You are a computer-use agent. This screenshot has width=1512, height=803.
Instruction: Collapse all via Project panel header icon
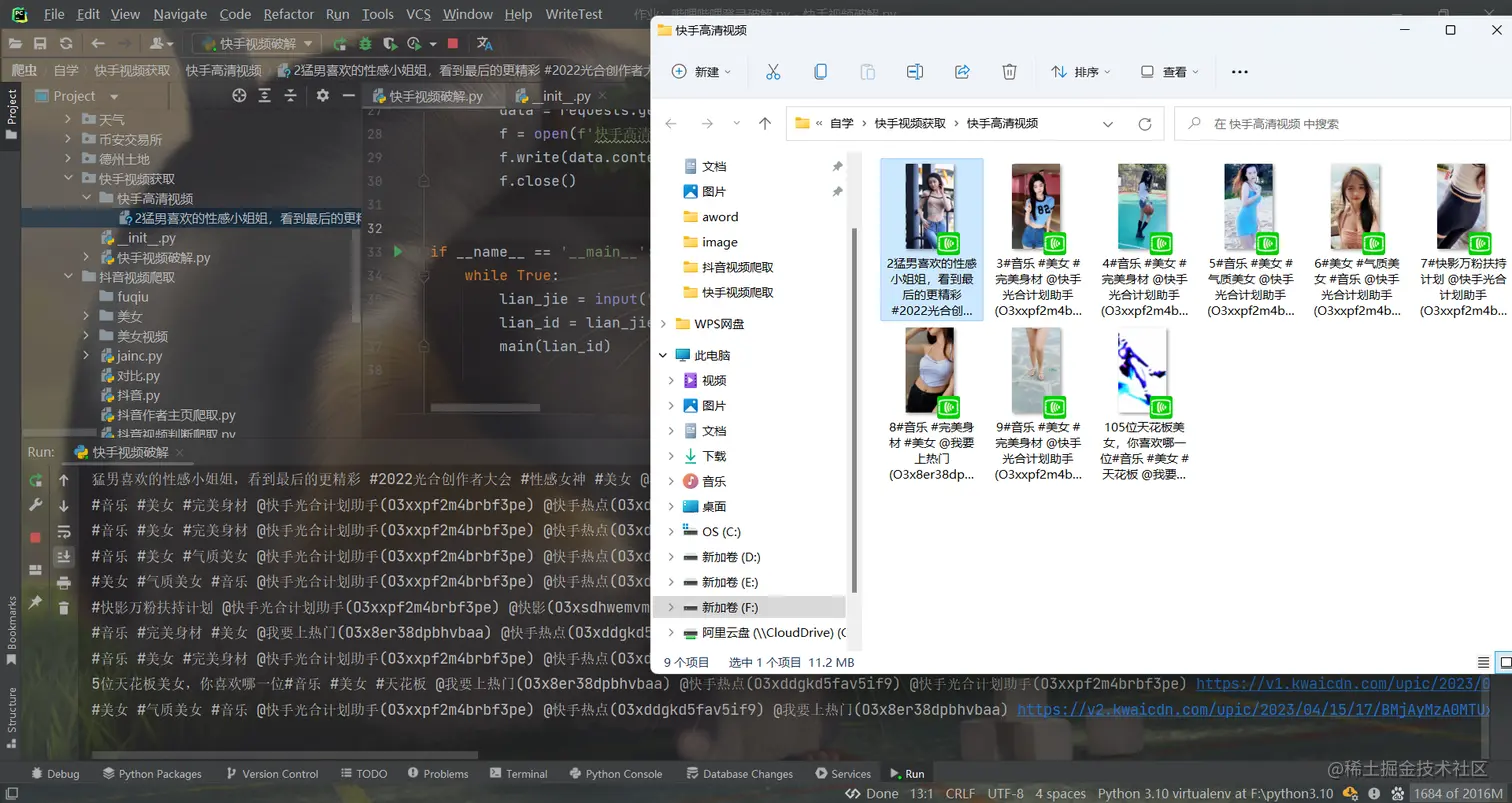click(x=291, y=96)
